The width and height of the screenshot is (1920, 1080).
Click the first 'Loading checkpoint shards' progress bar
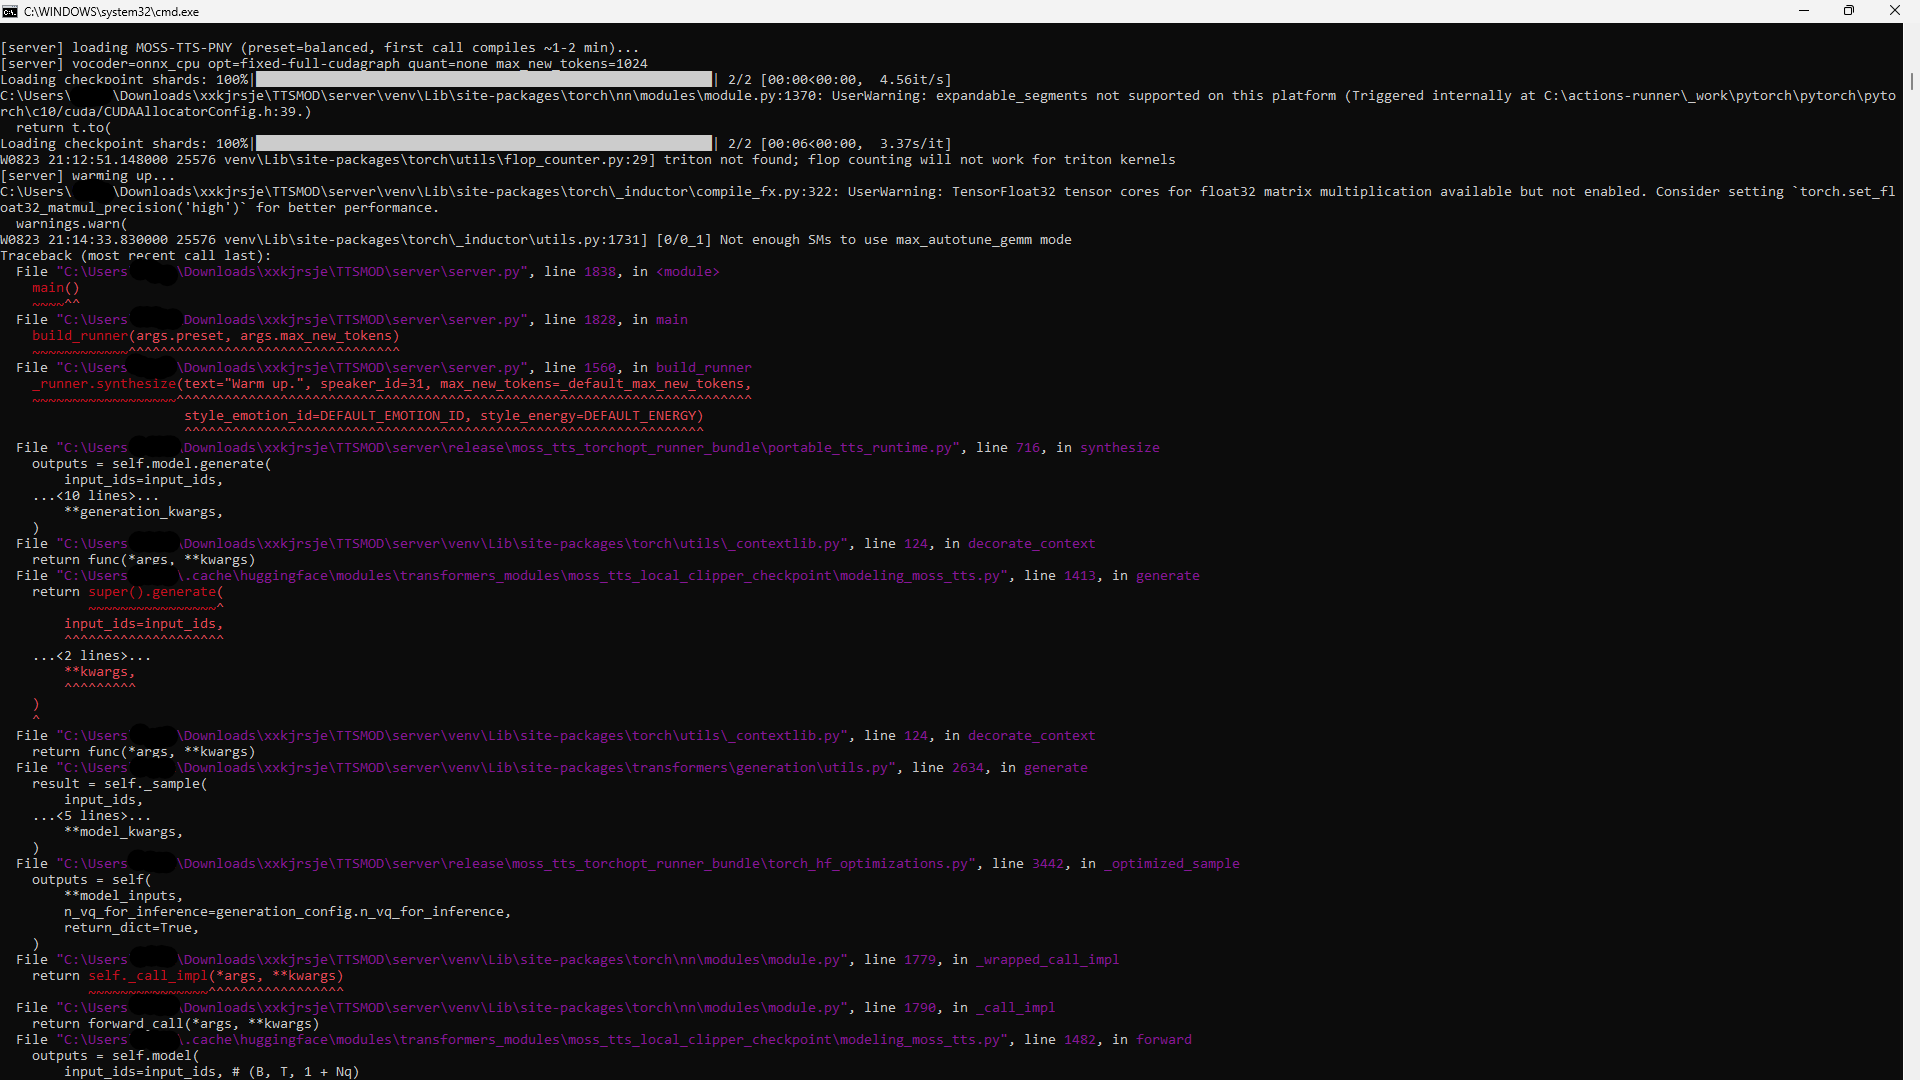point(484,80)
